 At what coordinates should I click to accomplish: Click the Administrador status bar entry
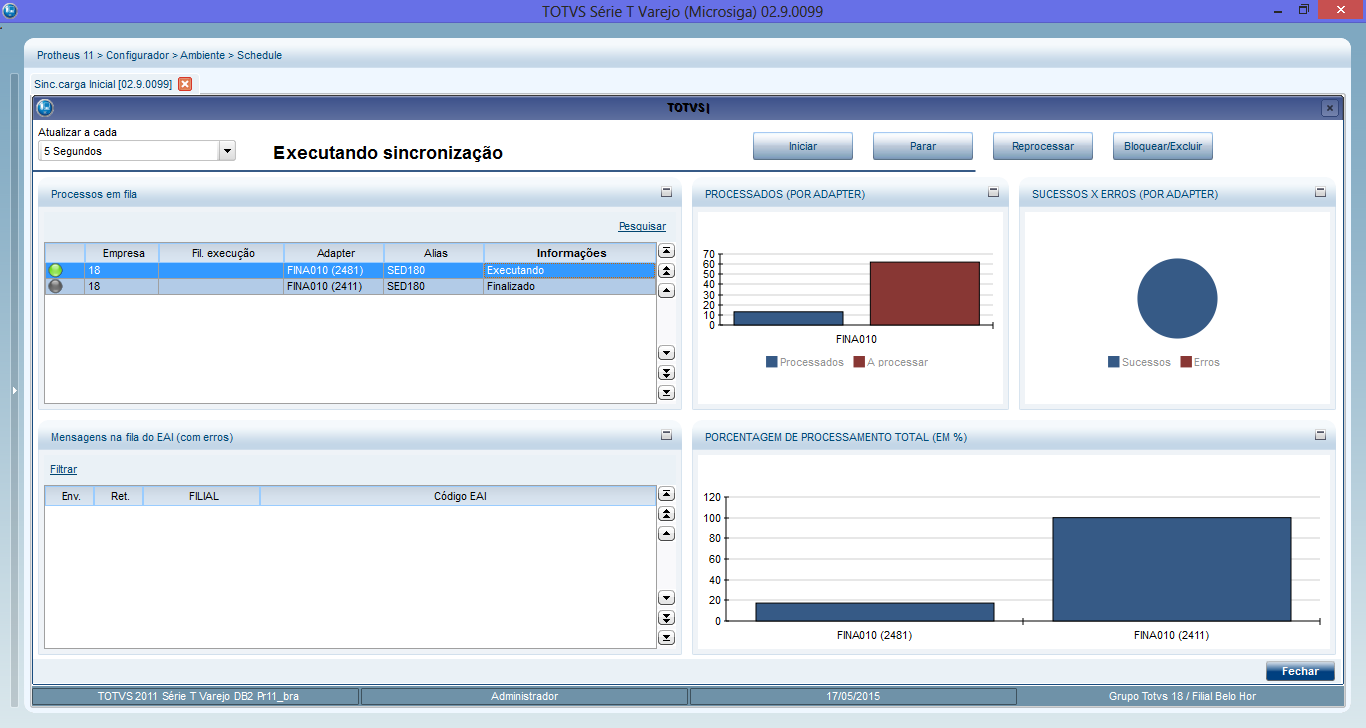coord(524,696)
